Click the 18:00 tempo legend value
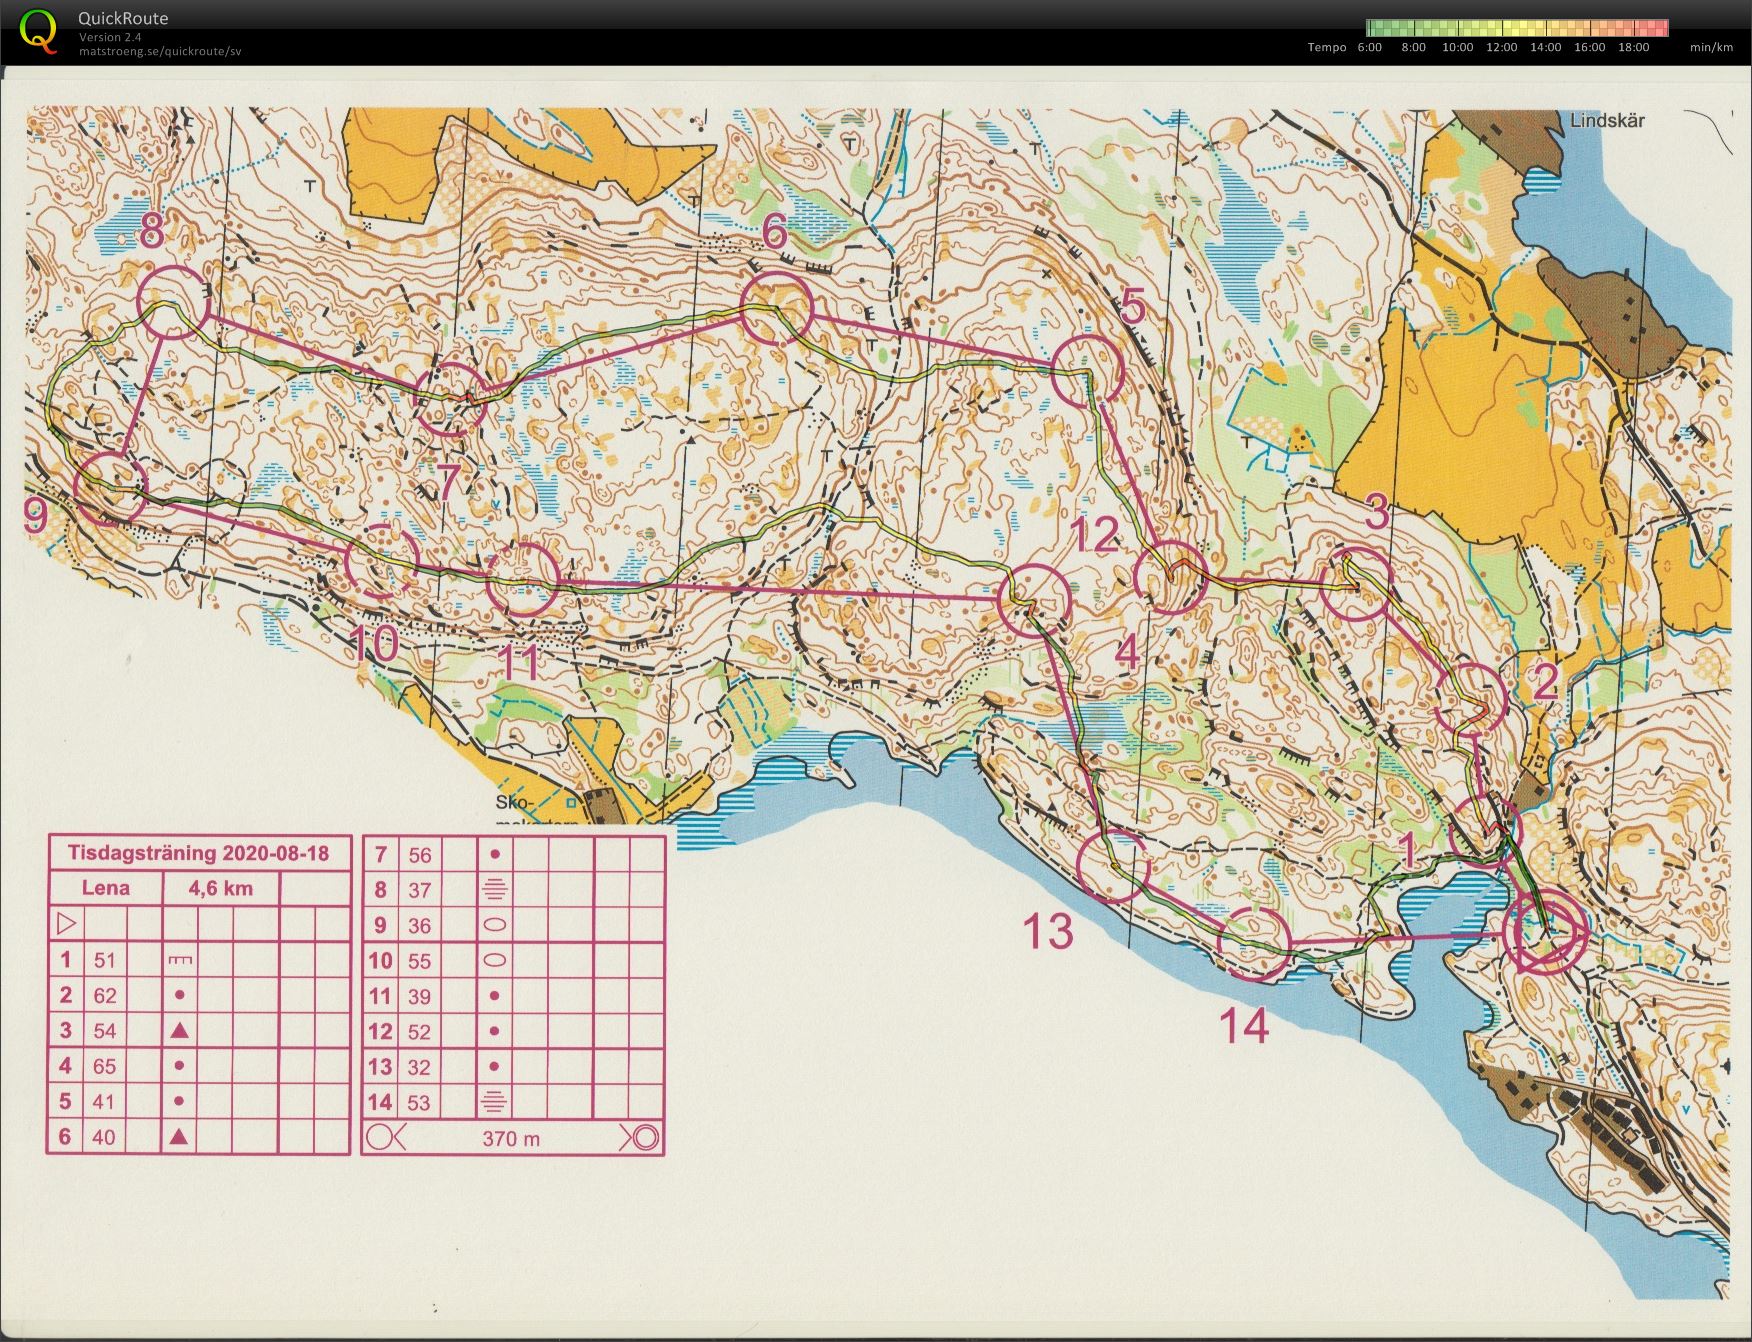 (x=1633, y=47)
